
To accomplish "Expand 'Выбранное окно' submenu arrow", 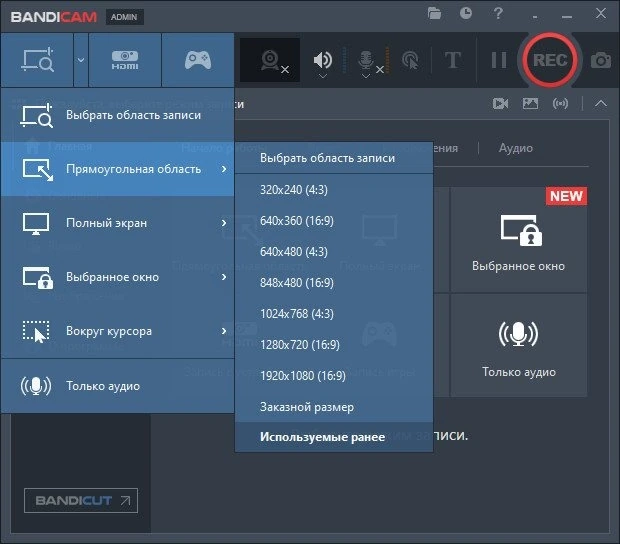I will tap(224, 277).
